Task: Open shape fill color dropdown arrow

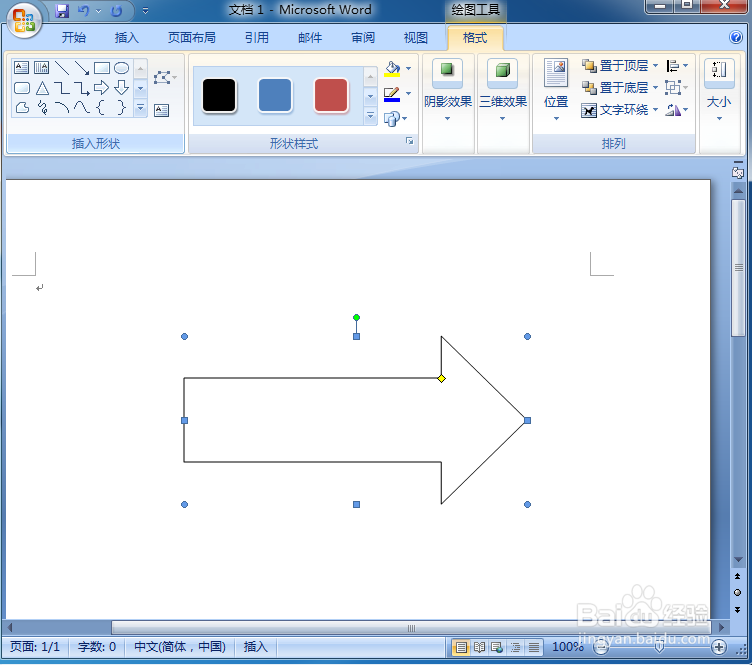Action: 409,69
